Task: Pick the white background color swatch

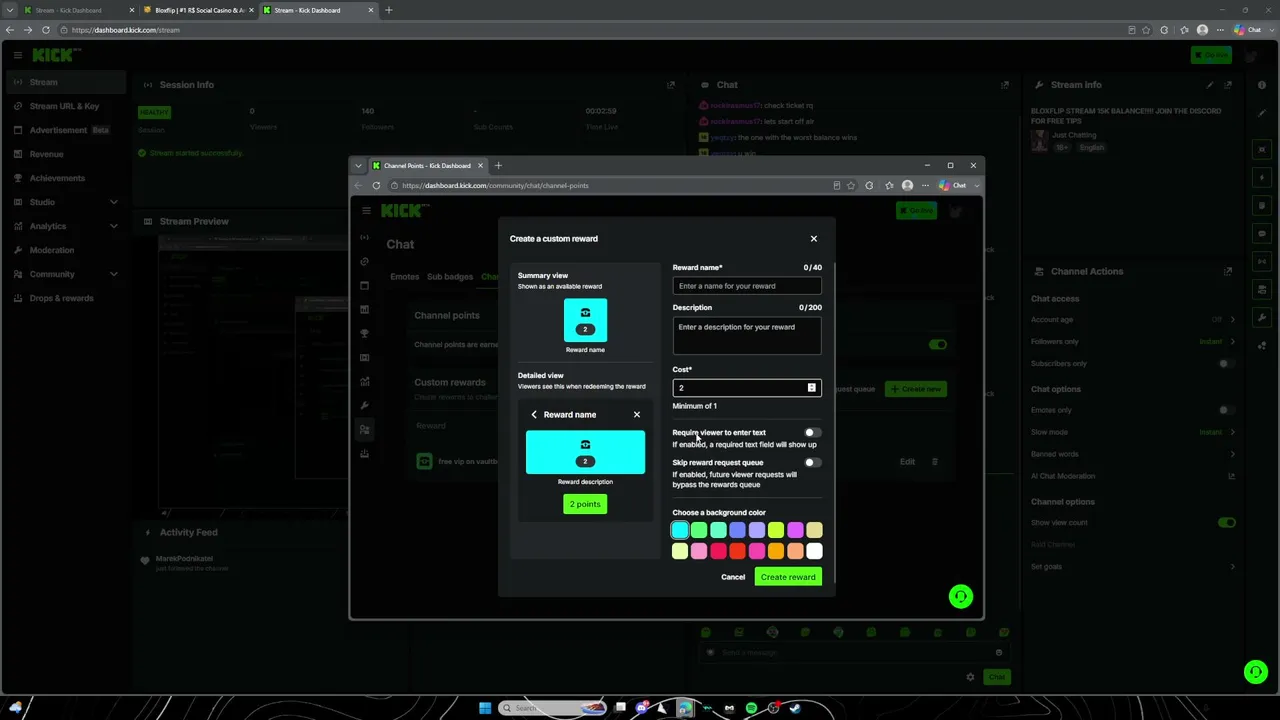Action: (814, 551)
